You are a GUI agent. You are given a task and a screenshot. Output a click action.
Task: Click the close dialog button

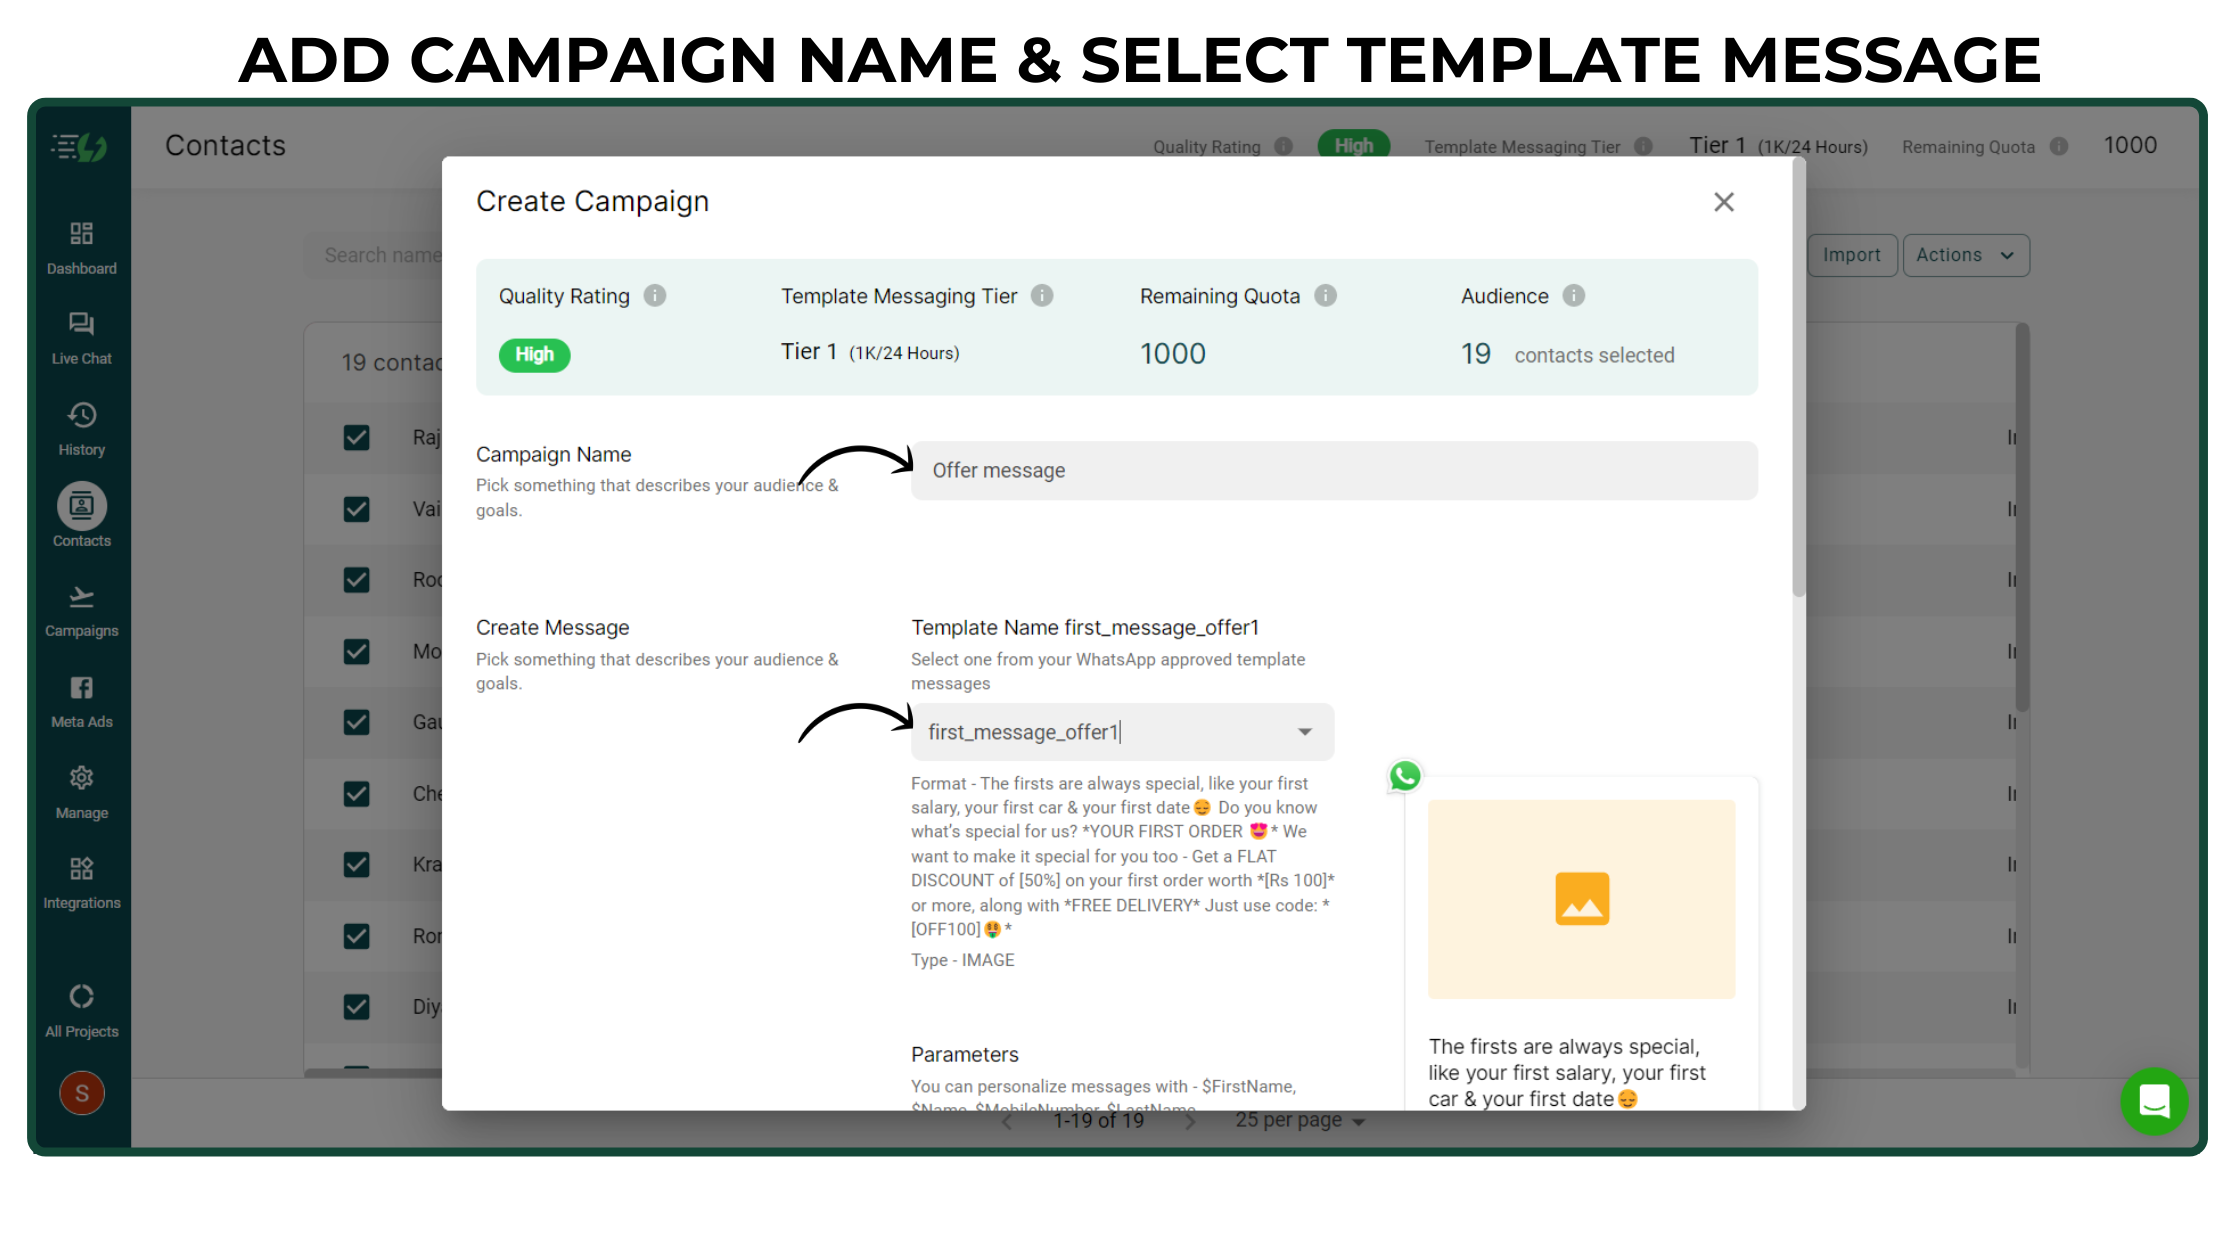click(x=1725, y=202)
